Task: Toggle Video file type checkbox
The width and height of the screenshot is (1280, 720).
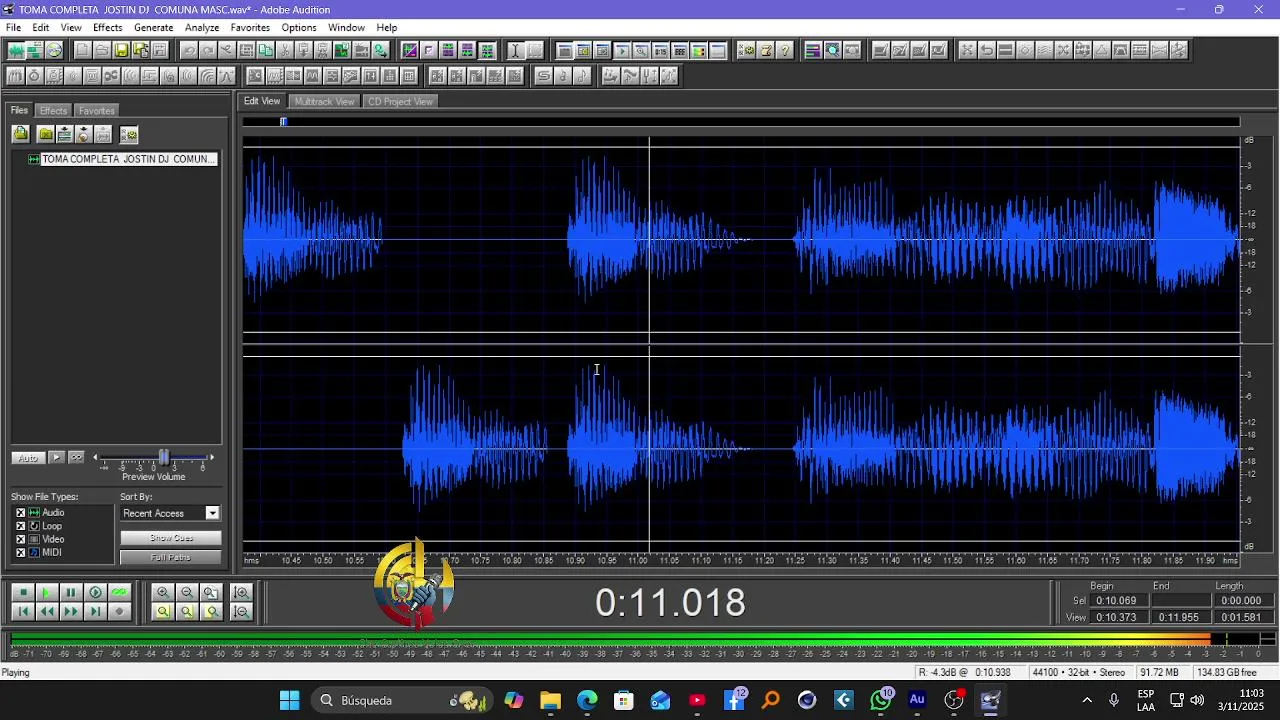Action: 20,539
